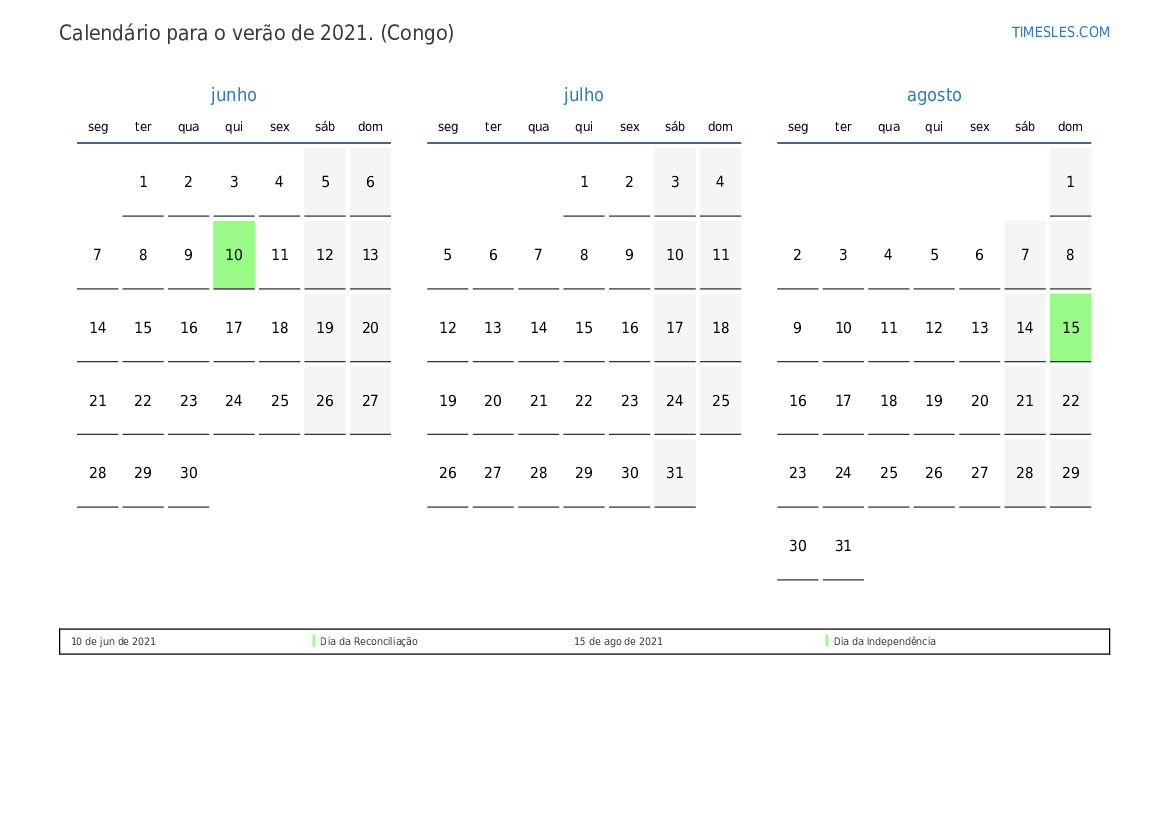Select August 19 in the calendar

click(x=934, y=401)
